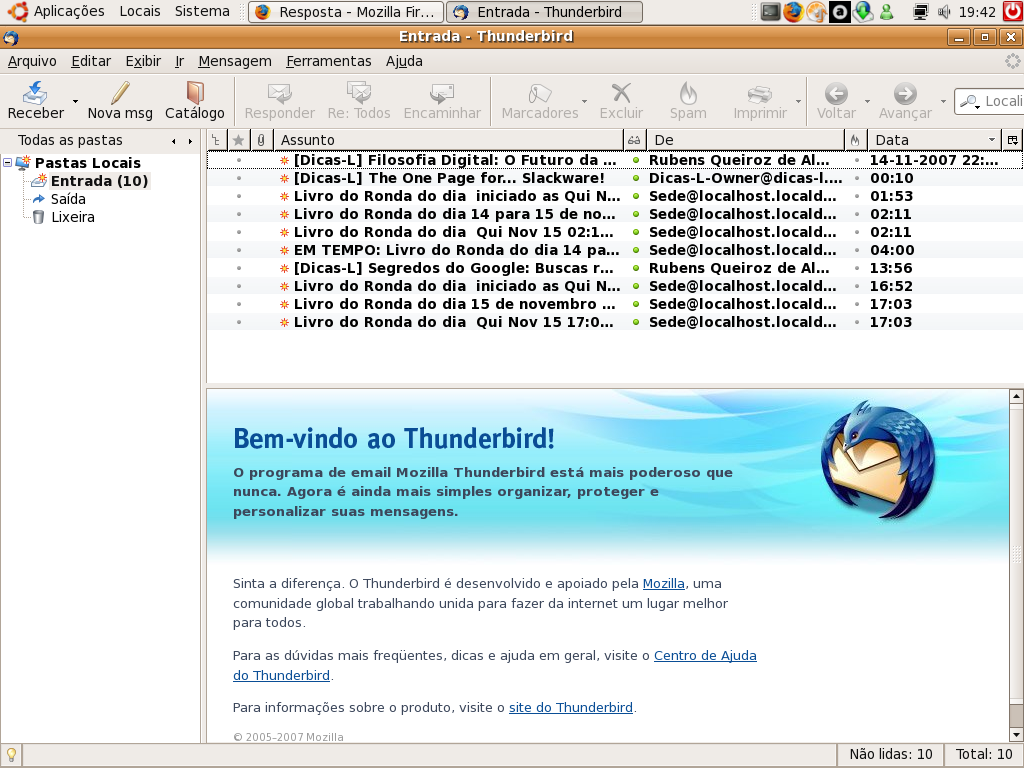The height and width of the screenshot is (768, 1024).
Task: Open the search options magnifier dropdown
Action: (970, 102)
